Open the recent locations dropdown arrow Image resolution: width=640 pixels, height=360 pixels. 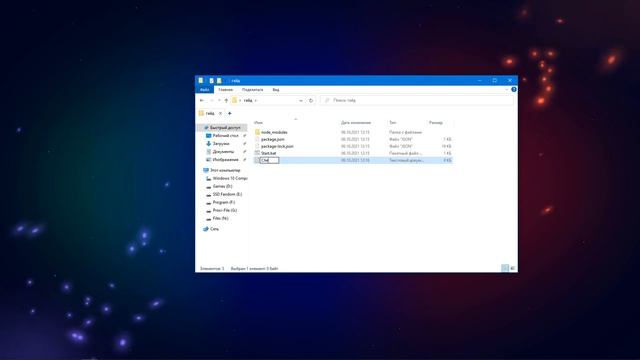(219, 100)
